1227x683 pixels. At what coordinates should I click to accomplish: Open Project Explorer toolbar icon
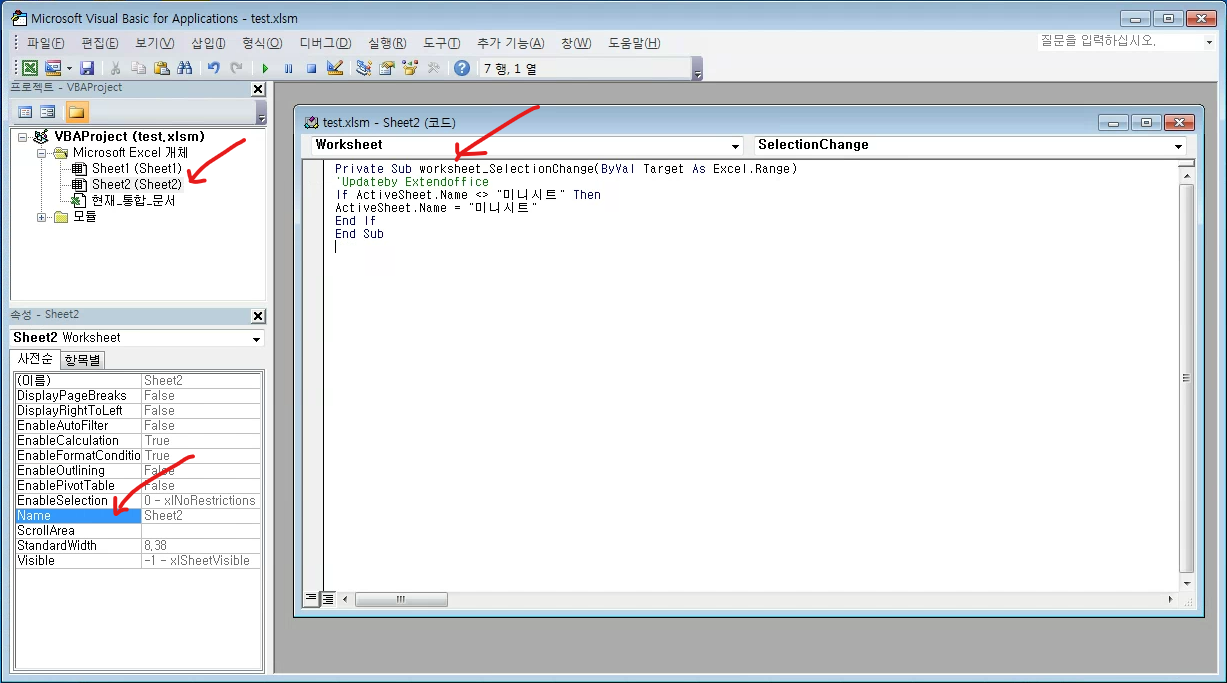(364, 68)
